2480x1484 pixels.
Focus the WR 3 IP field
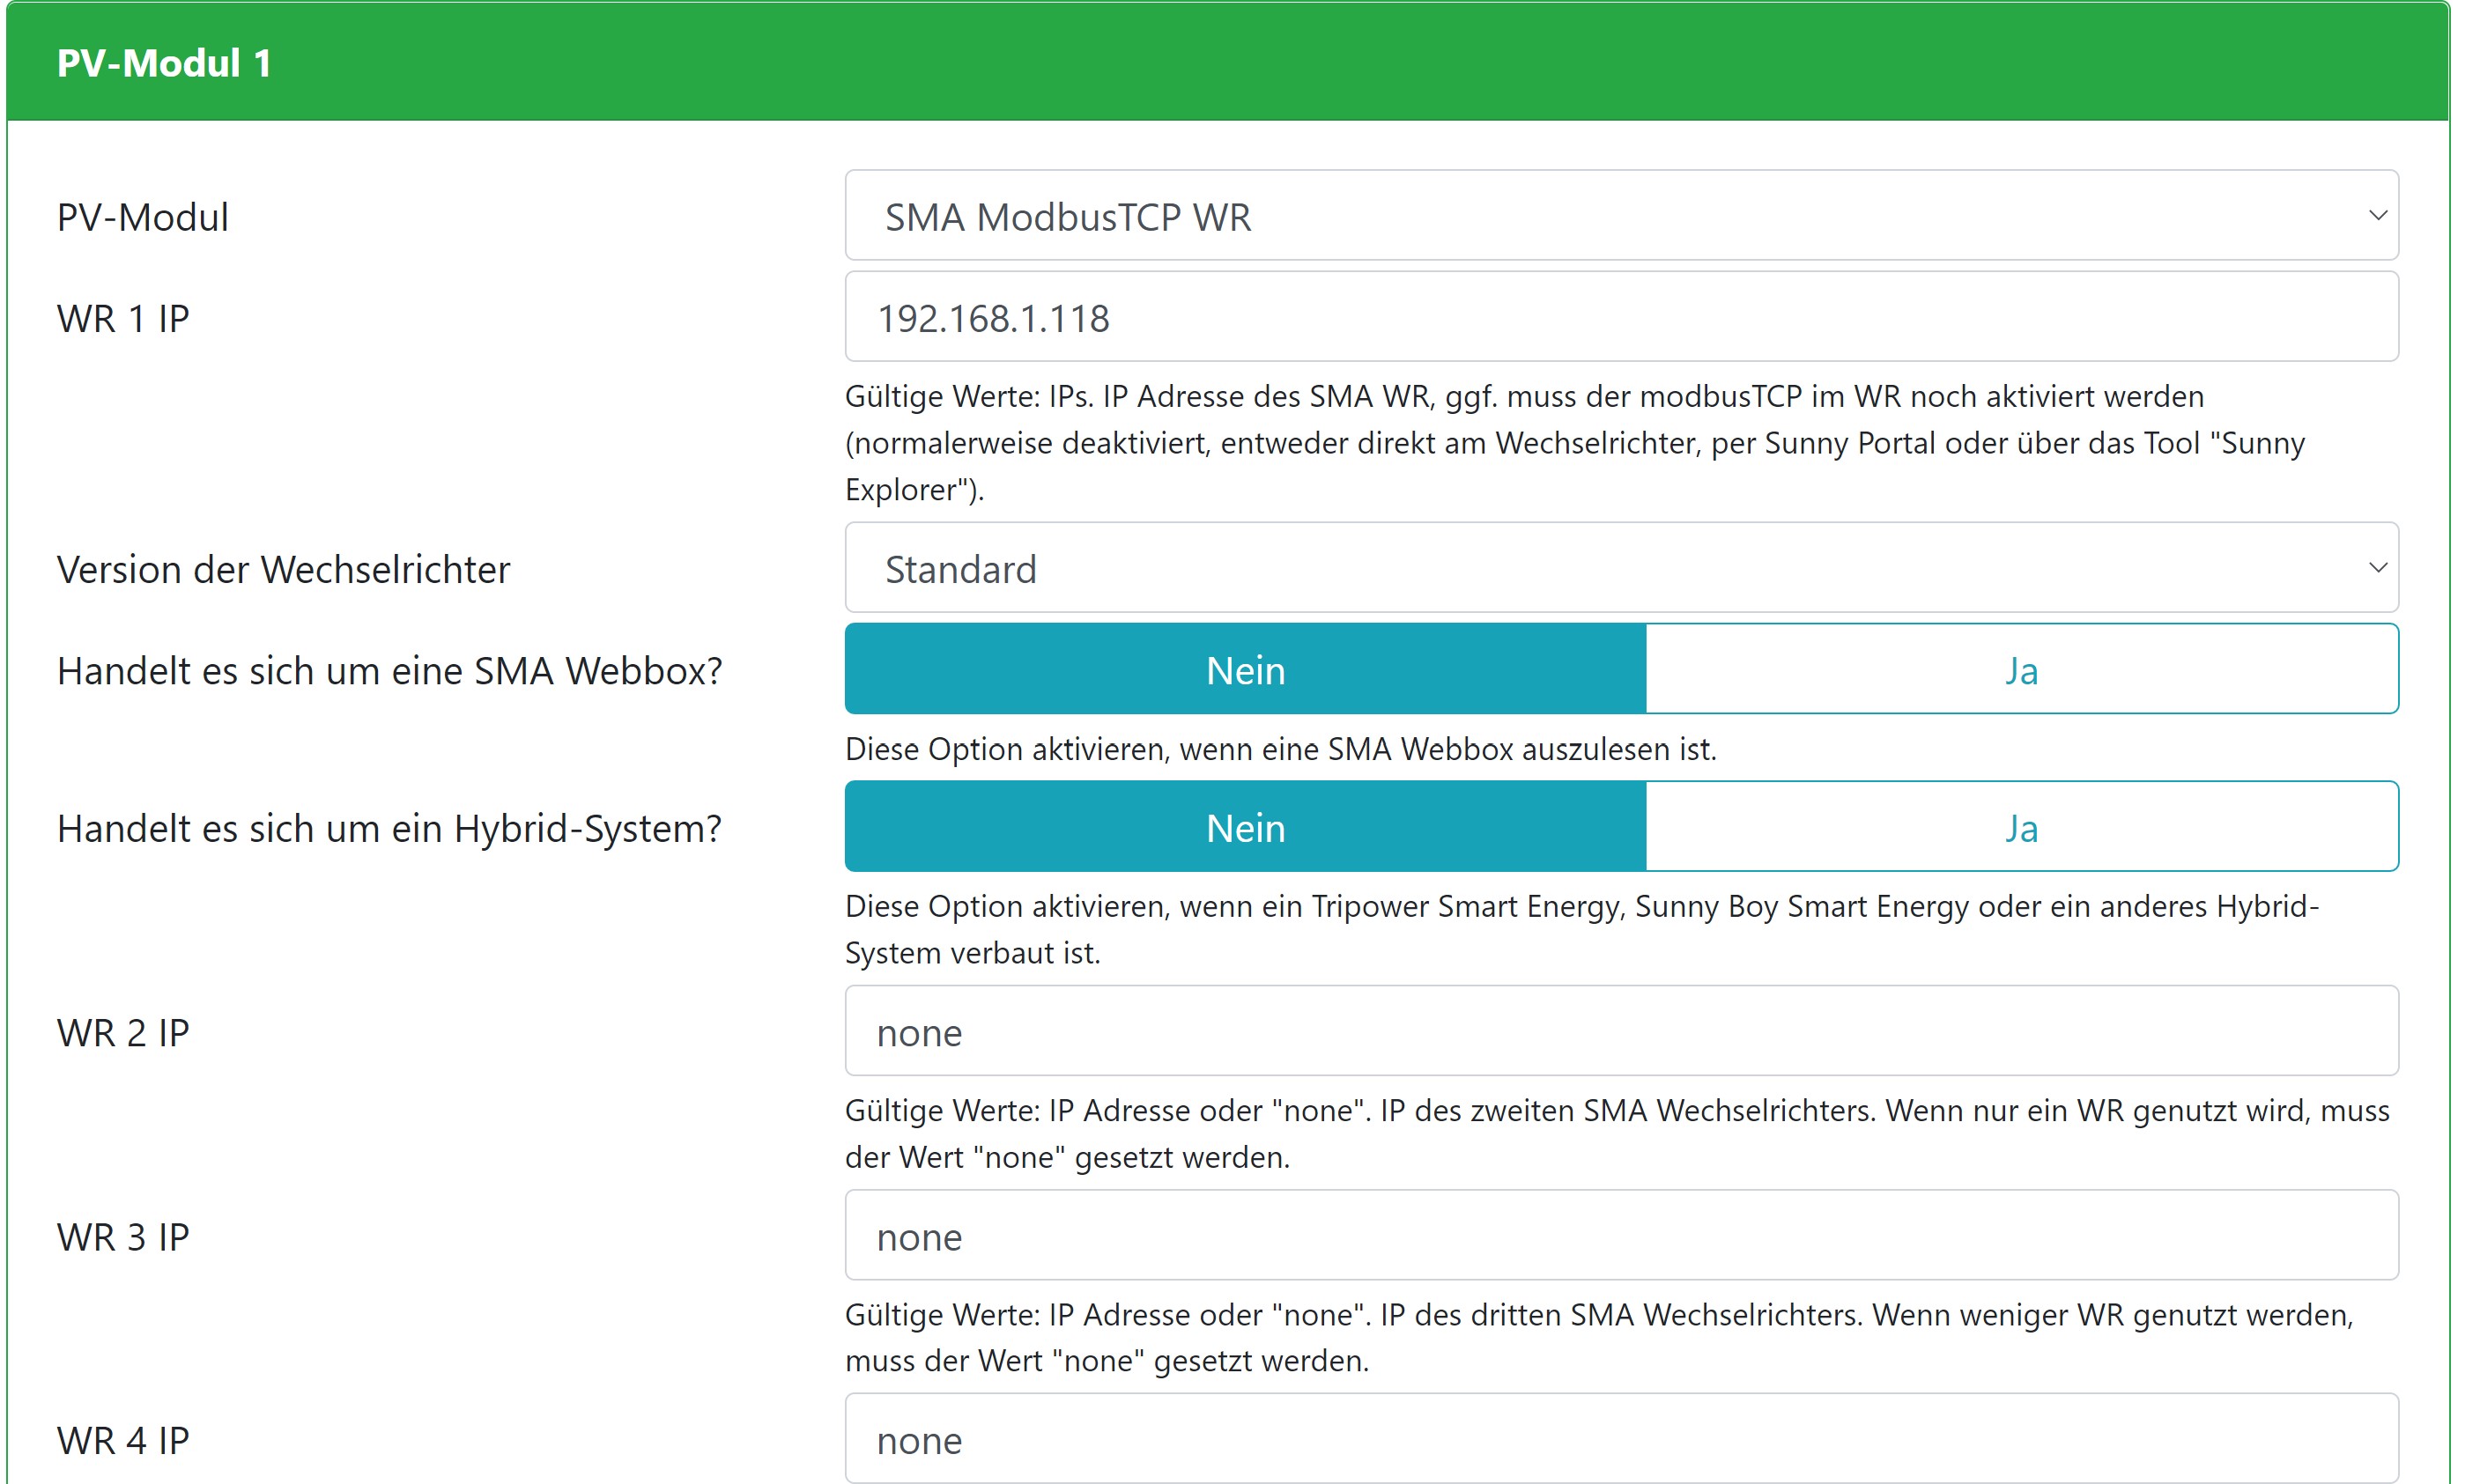[x=1620, y=1236]
